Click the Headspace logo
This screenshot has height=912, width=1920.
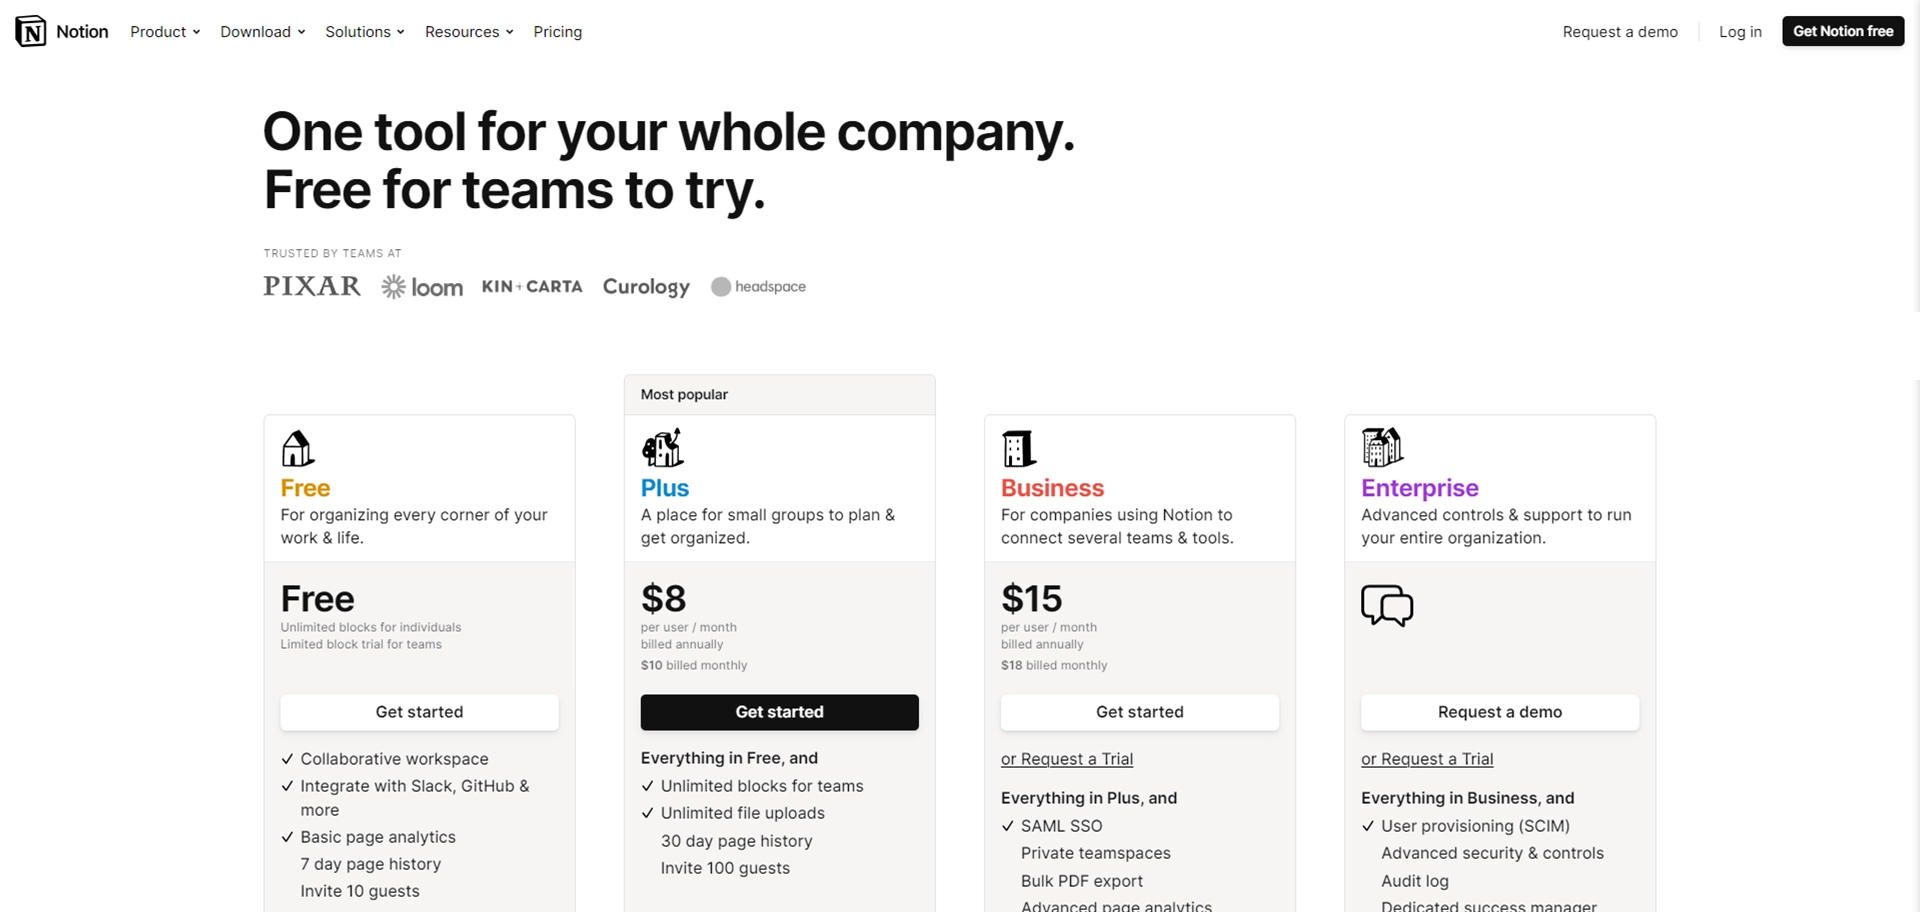tap(758, 286)
